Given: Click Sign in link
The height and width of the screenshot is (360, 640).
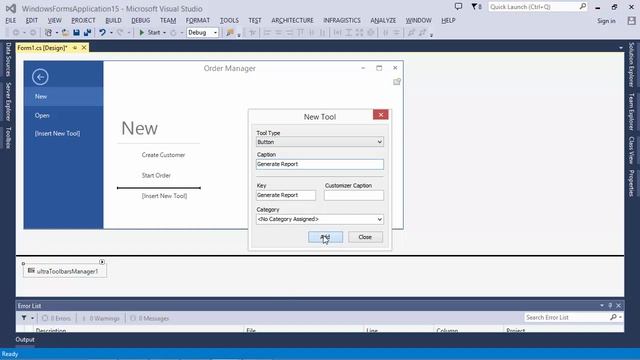Looking at the screenshot, I should 606,21.
